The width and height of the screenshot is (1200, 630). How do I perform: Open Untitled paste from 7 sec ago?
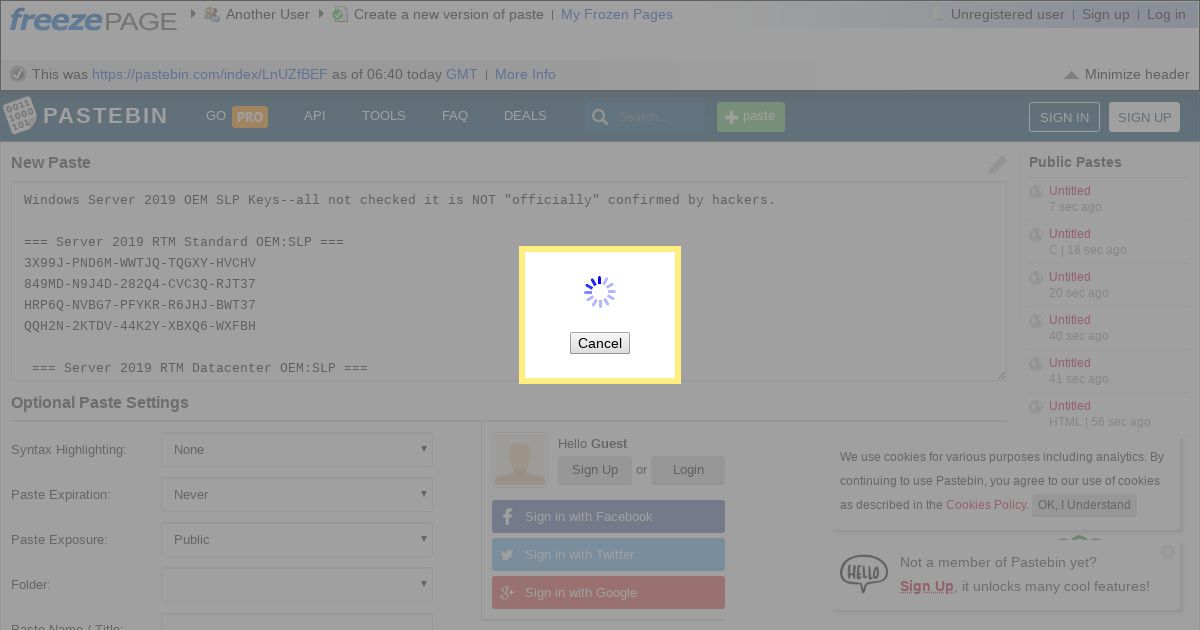1069,191
